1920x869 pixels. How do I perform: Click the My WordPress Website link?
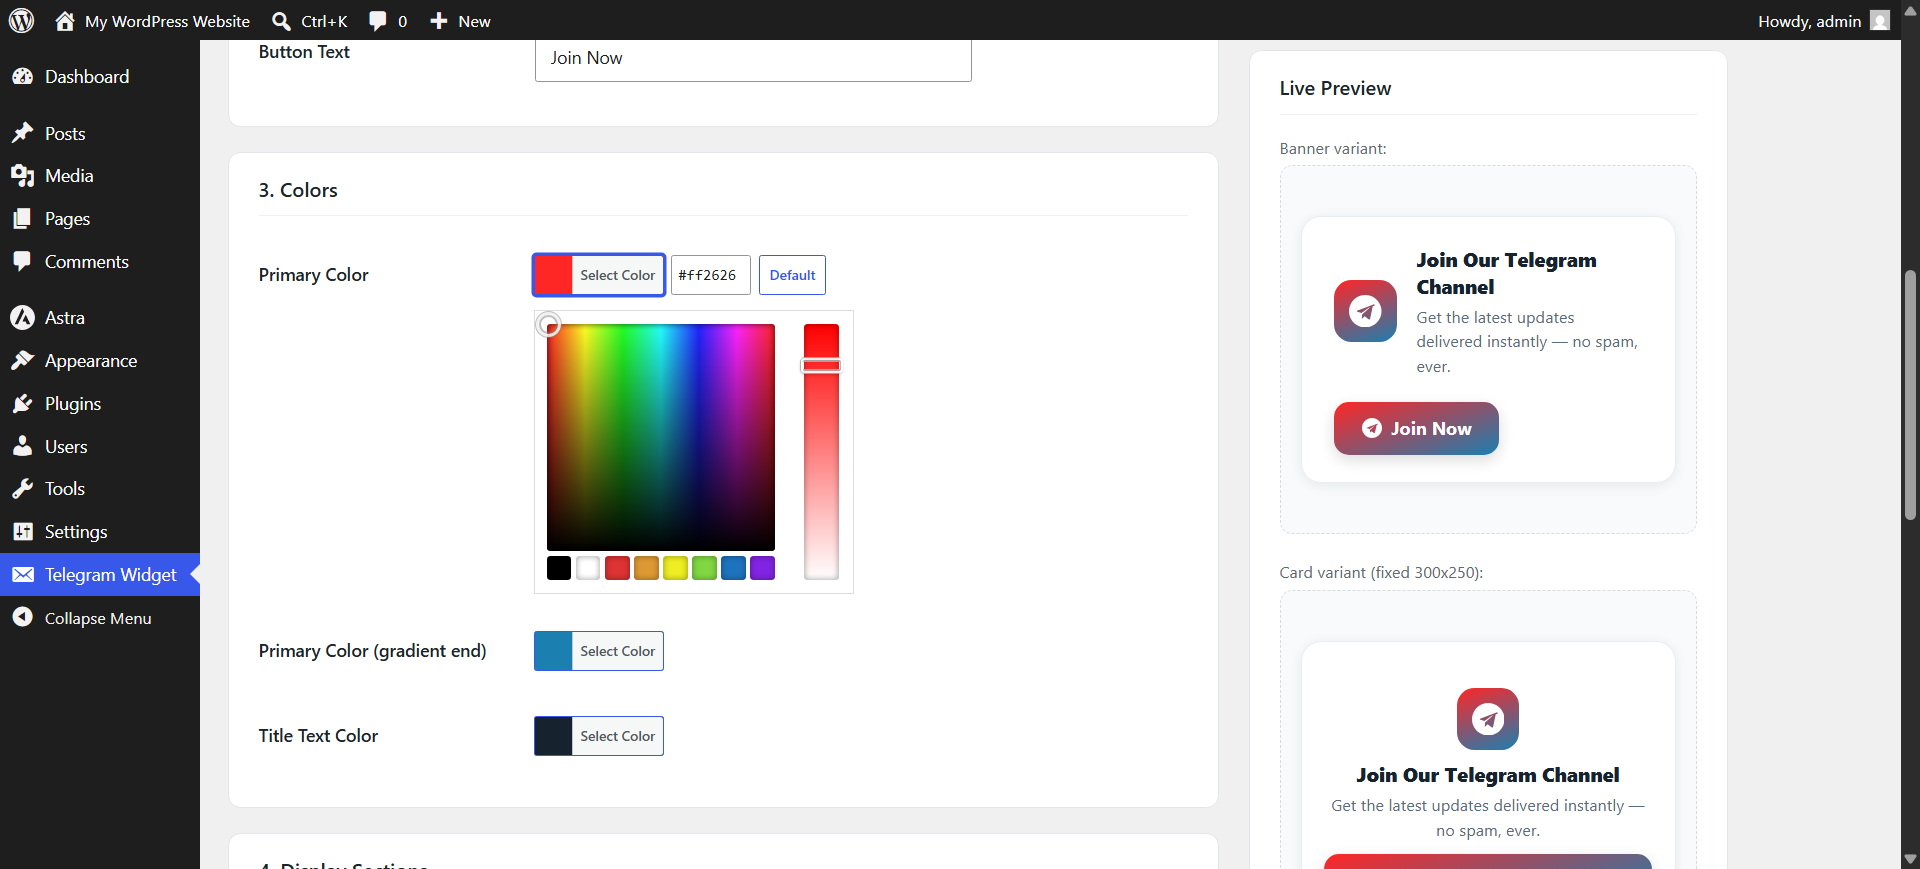[x=167, y=21]
